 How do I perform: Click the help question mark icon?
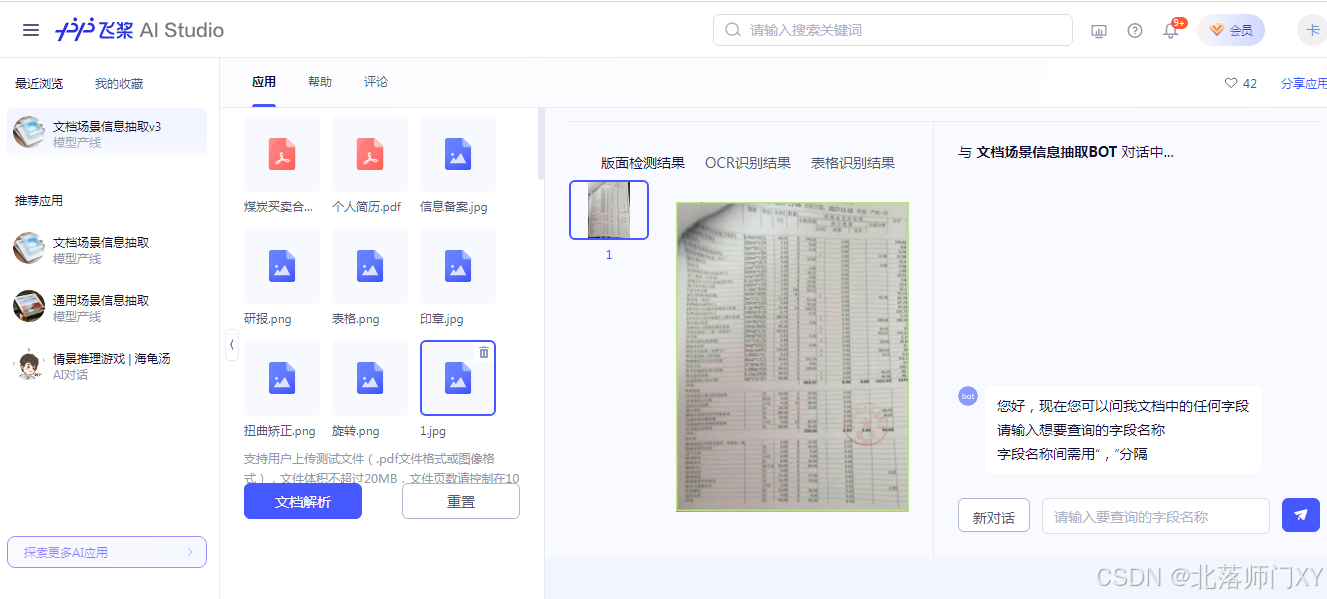pyautogui.click(x=1134, y=30)
